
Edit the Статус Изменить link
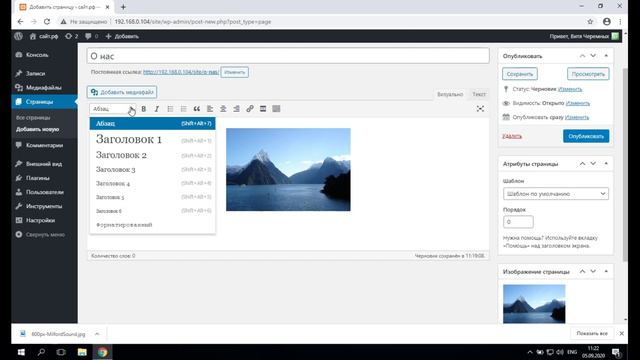click(x=570, y=89)
